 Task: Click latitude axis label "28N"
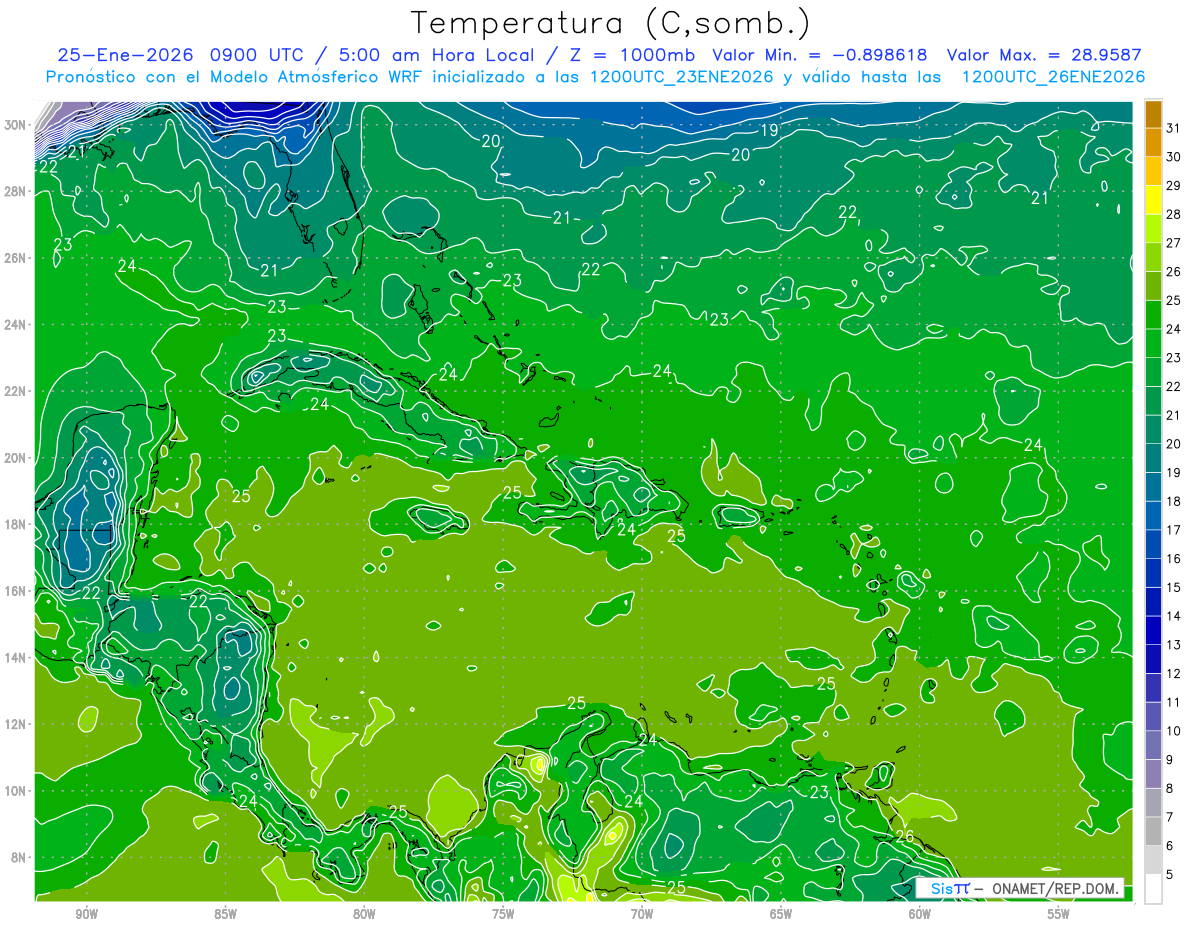click(15, 191)
